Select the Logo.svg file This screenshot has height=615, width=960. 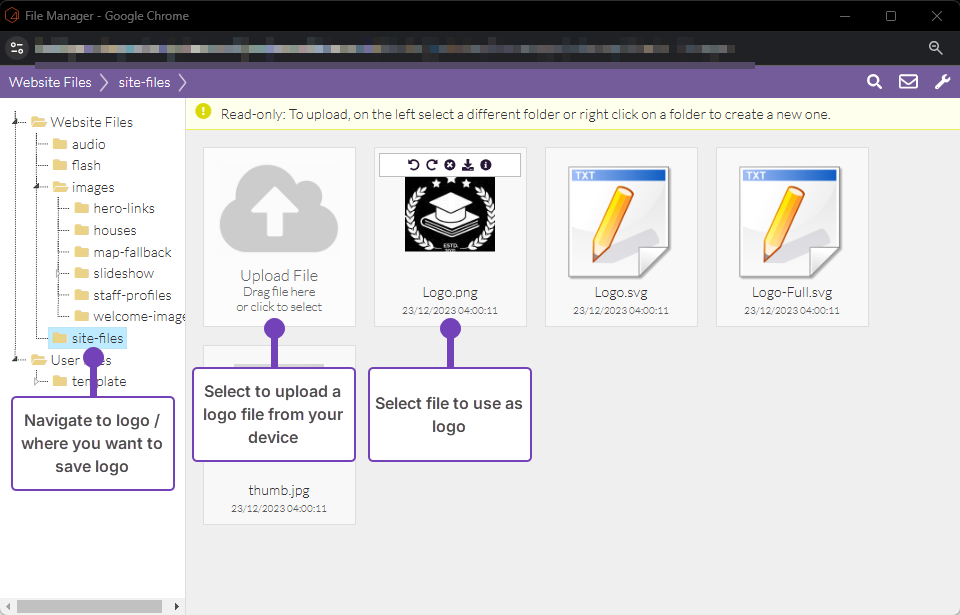621,236
